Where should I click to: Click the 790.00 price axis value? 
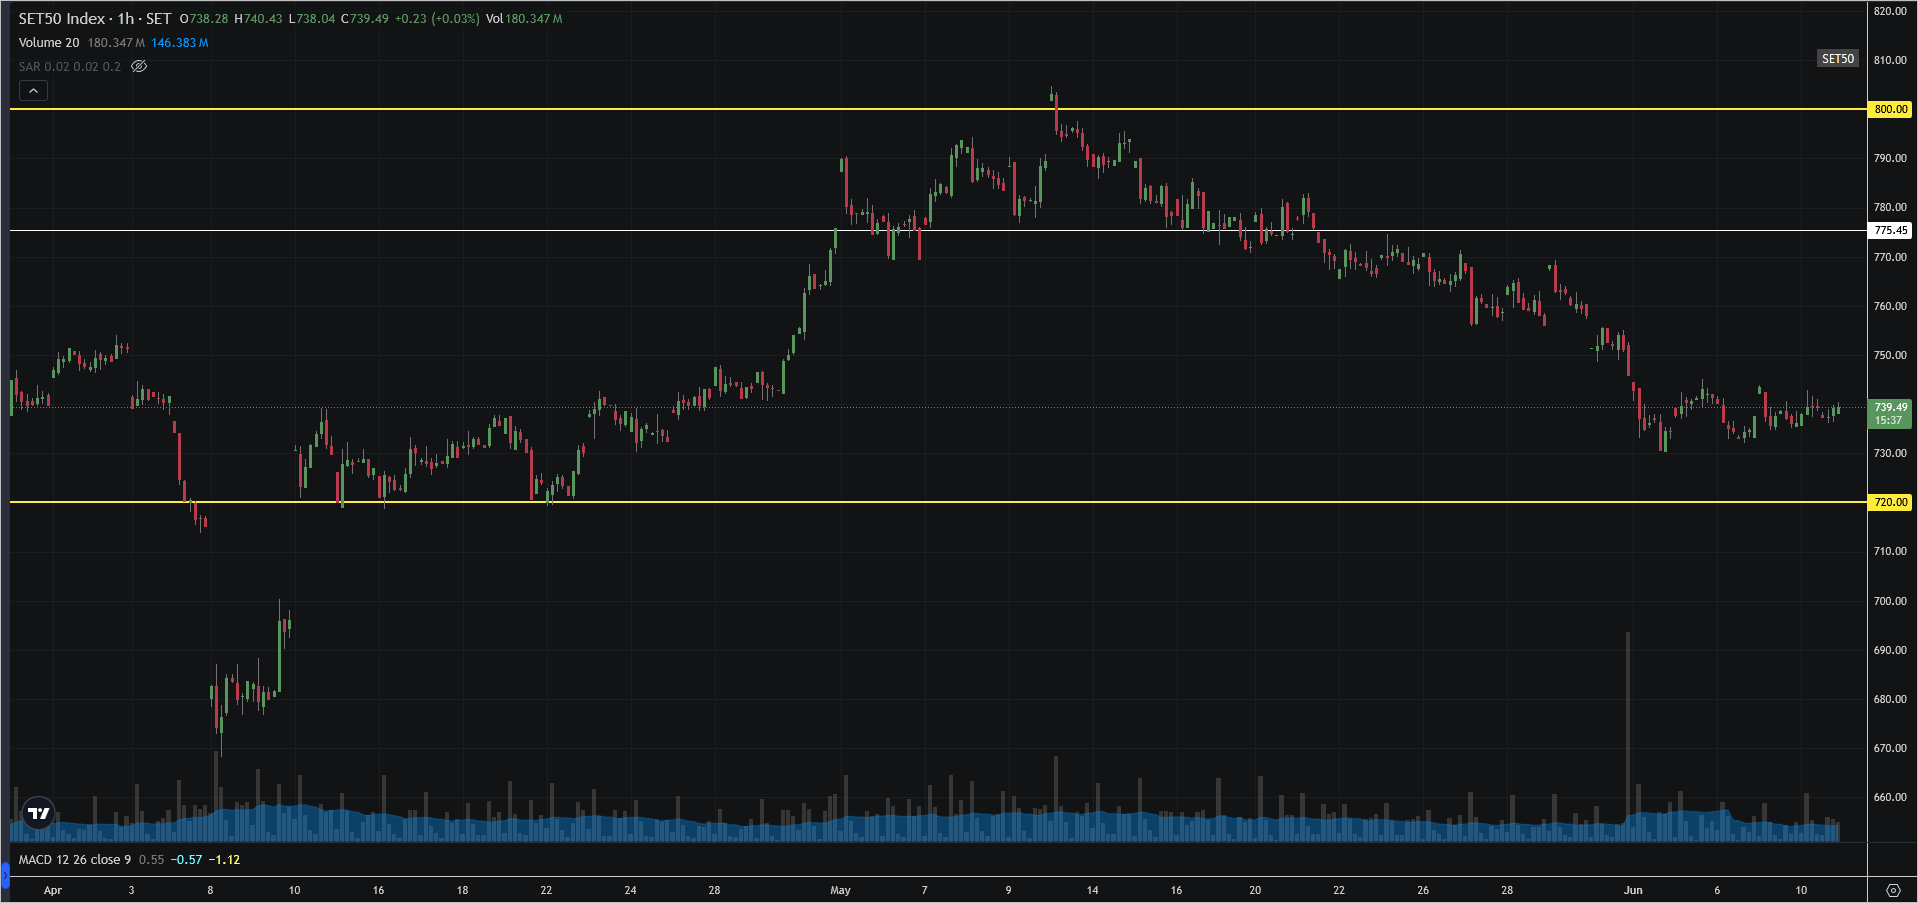pos(1890,158)
